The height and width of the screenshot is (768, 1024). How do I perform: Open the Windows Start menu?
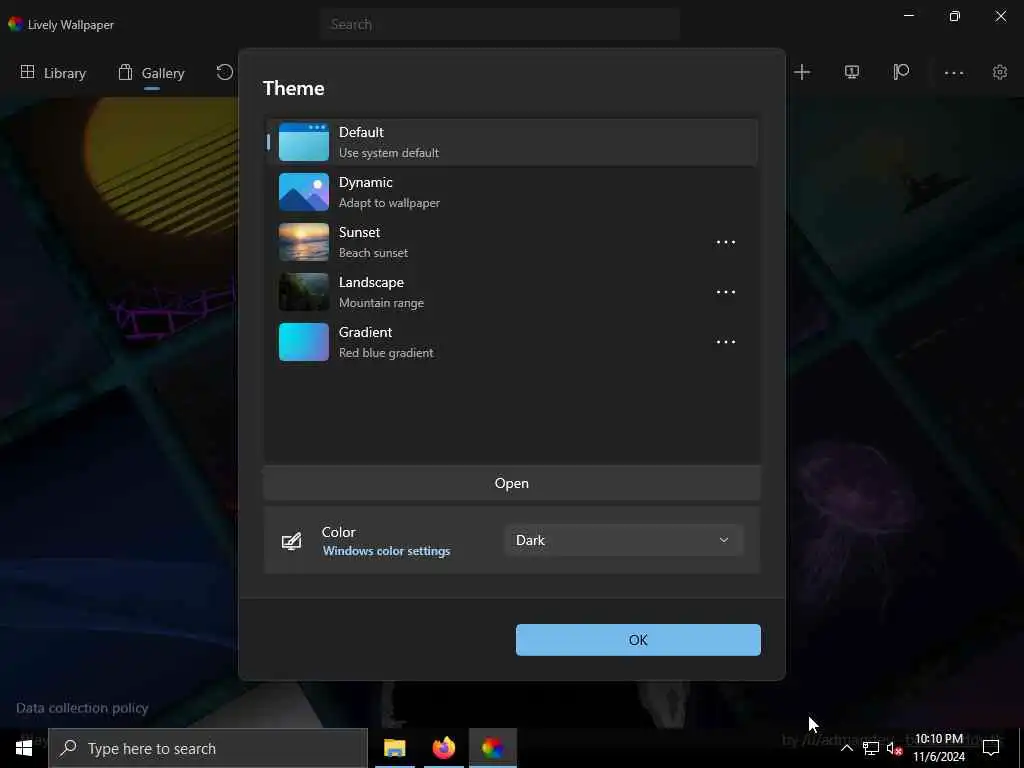pyautogui.click(x=24, y=748)
